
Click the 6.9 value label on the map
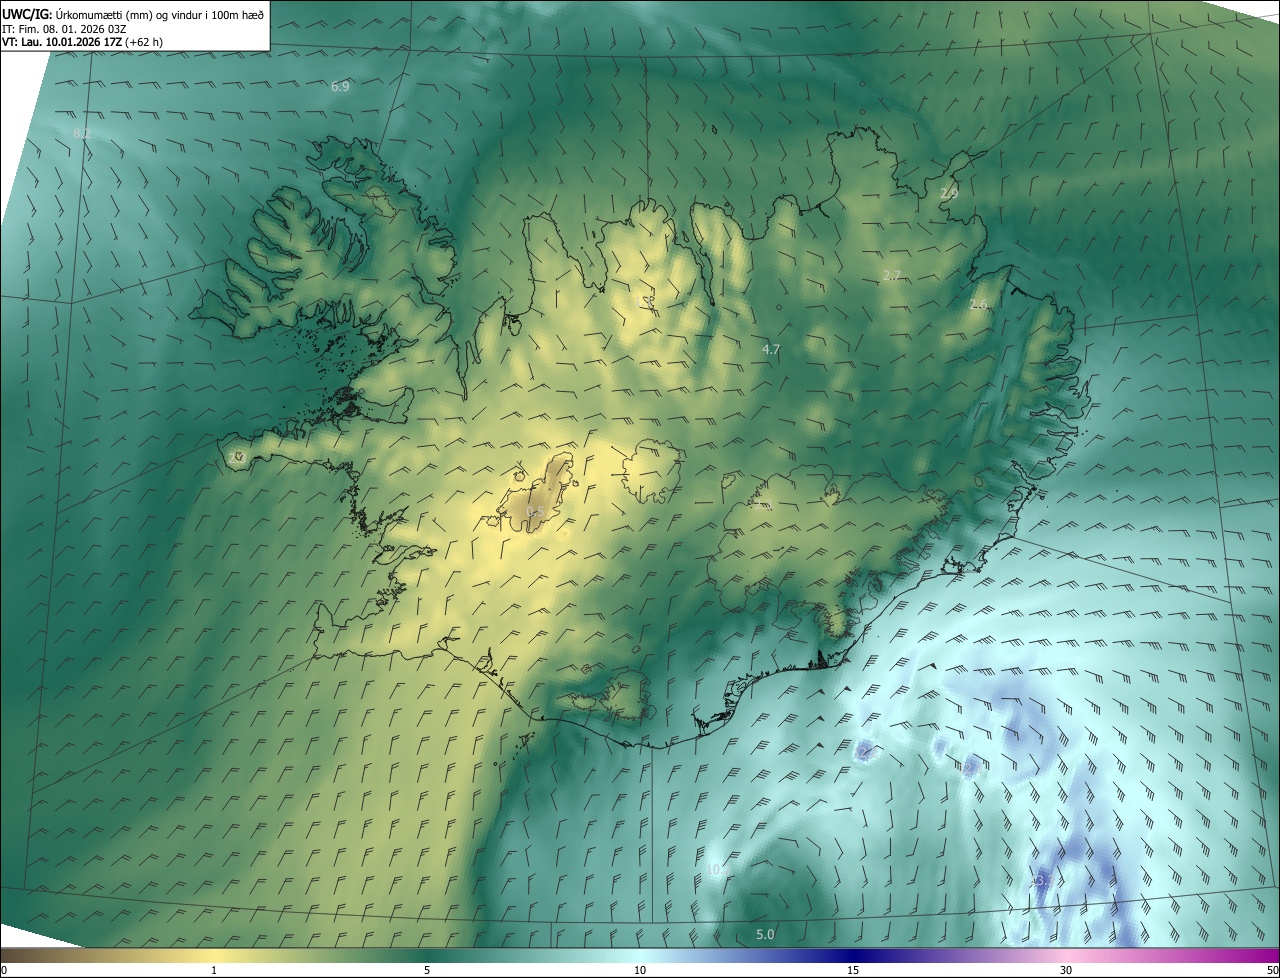[340, 87]
